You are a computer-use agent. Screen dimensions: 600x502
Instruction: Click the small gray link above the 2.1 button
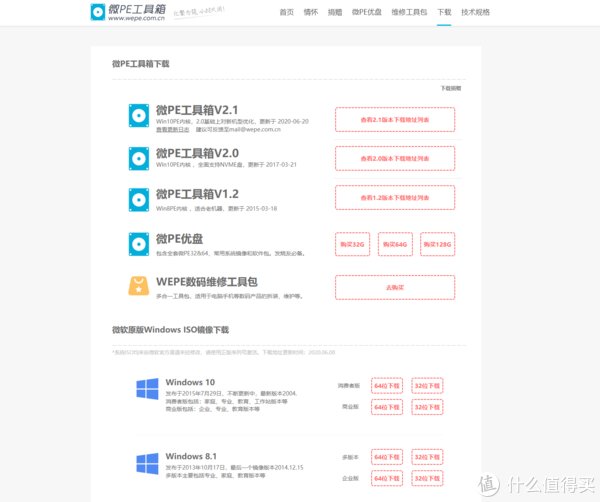tap(451, 88)
